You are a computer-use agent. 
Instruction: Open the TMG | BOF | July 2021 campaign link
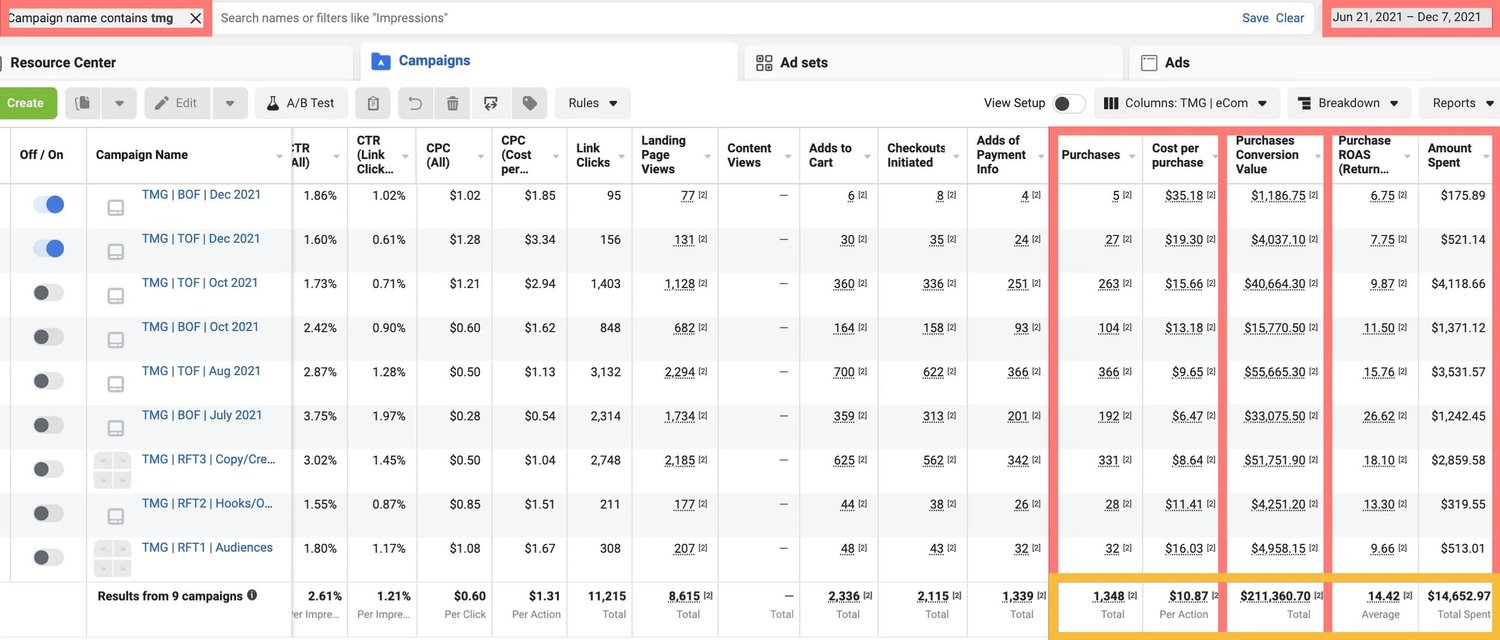point(202,415)
